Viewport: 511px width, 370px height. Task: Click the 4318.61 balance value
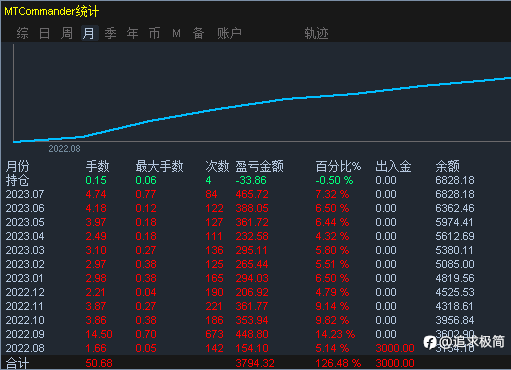[x=455, y=306]
